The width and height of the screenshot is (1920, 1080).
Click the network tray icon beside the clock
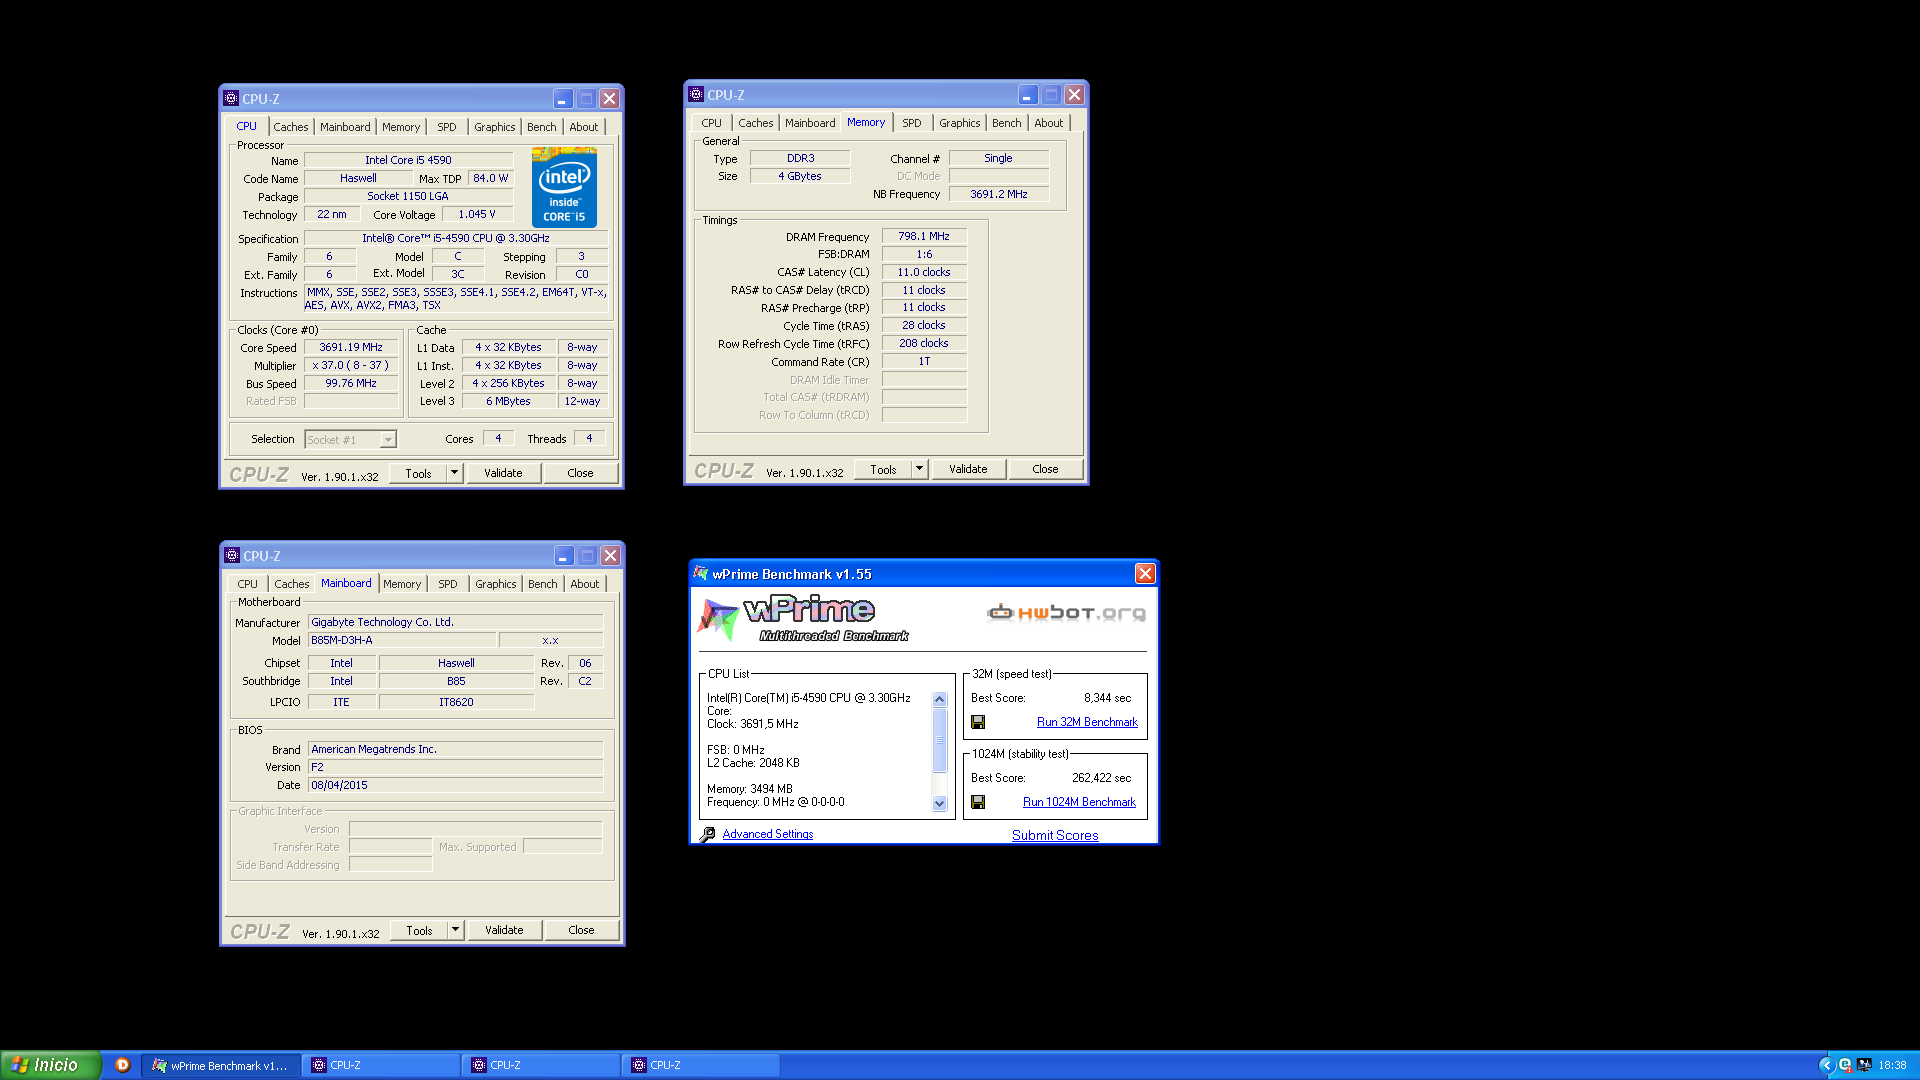pos(1864,1065)
